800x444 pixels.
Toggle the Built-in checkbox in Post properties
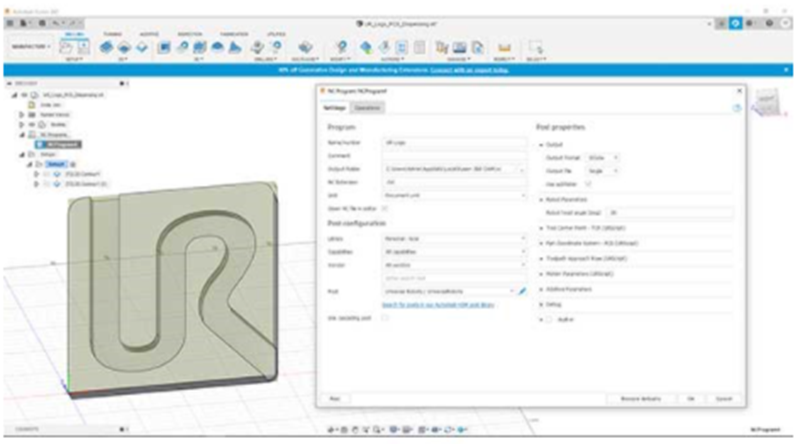coord(549,319)
